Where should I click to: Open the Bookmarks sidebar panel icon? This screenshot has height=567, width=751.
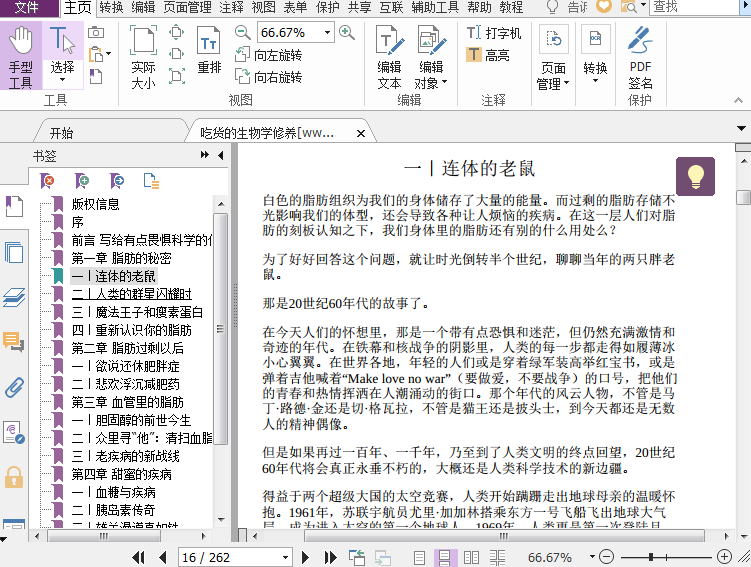pyautogui.click(x=14, y=206)
